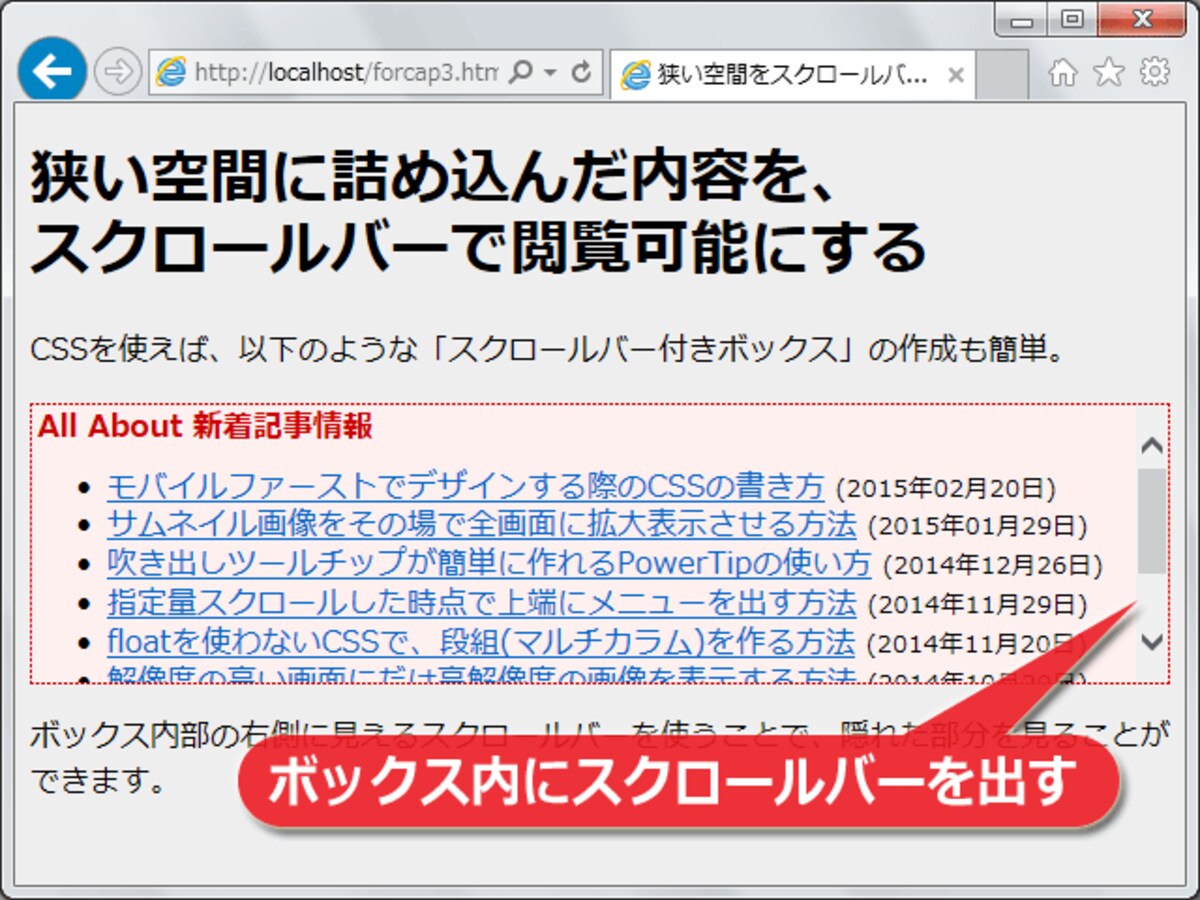Open the Favorites star icon

1108,72
